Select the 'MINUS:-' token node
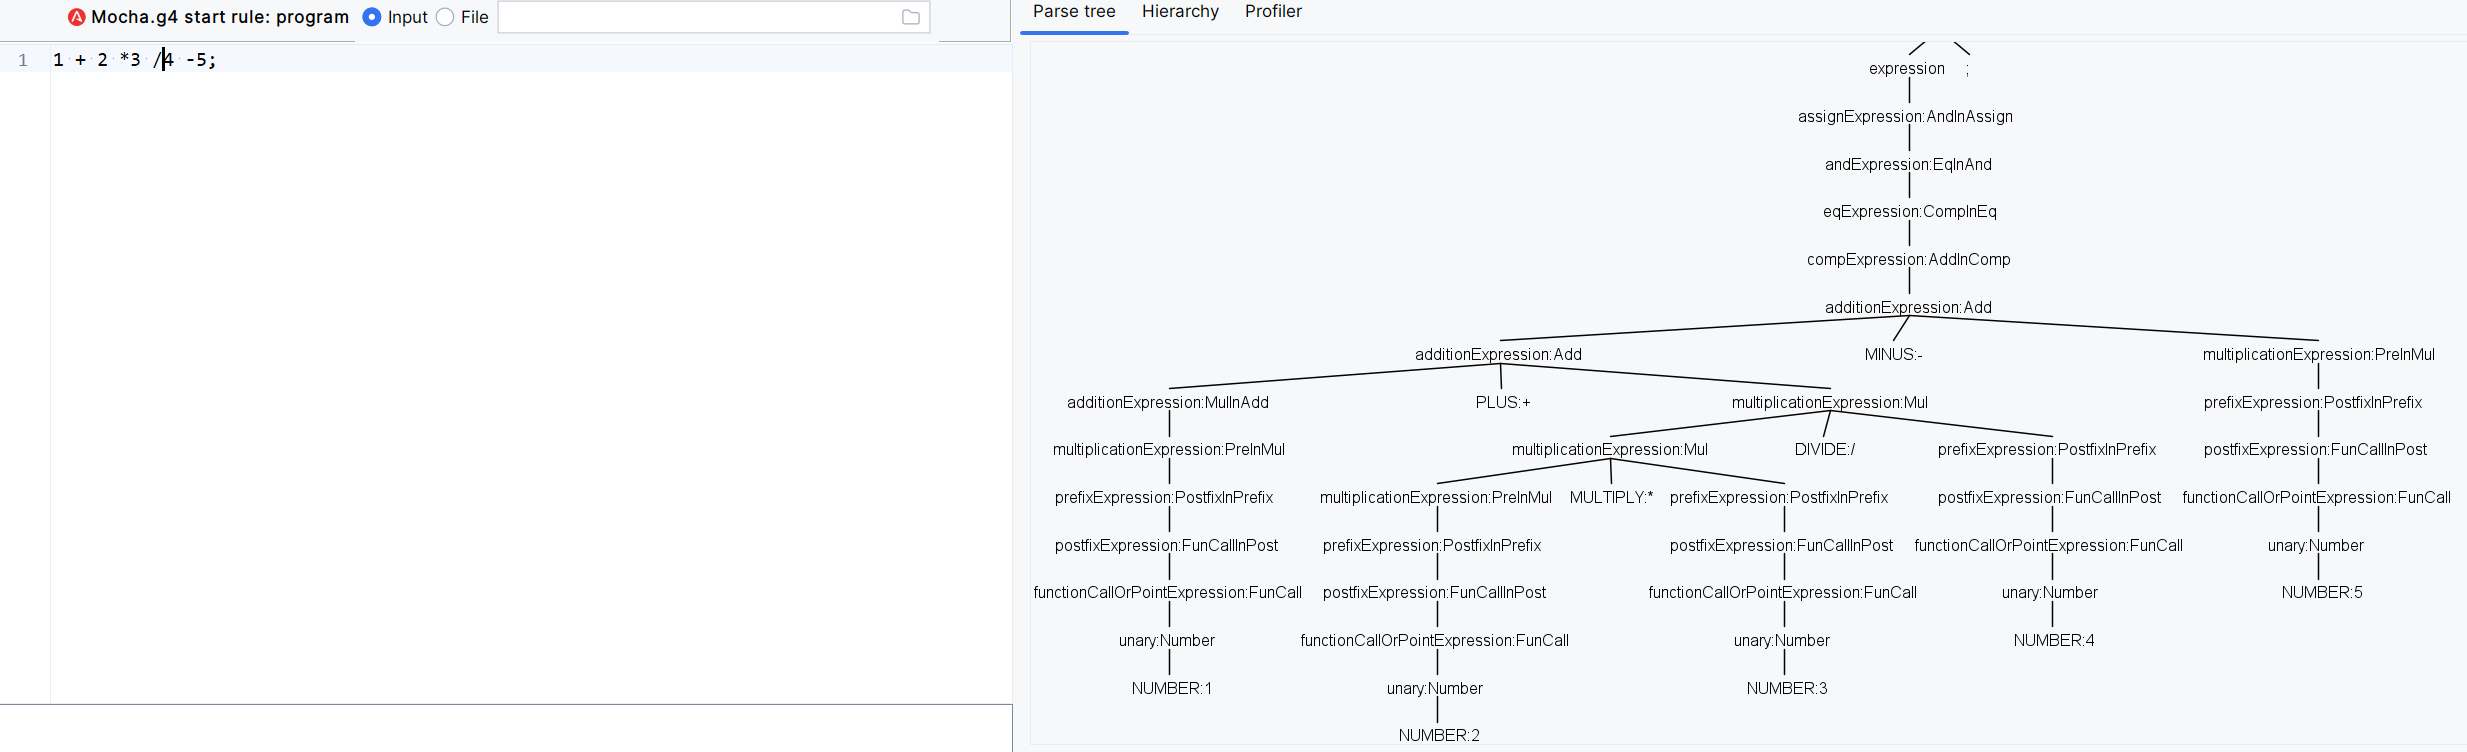The width and height of the screenshot is (2467, 752). 1893,355
